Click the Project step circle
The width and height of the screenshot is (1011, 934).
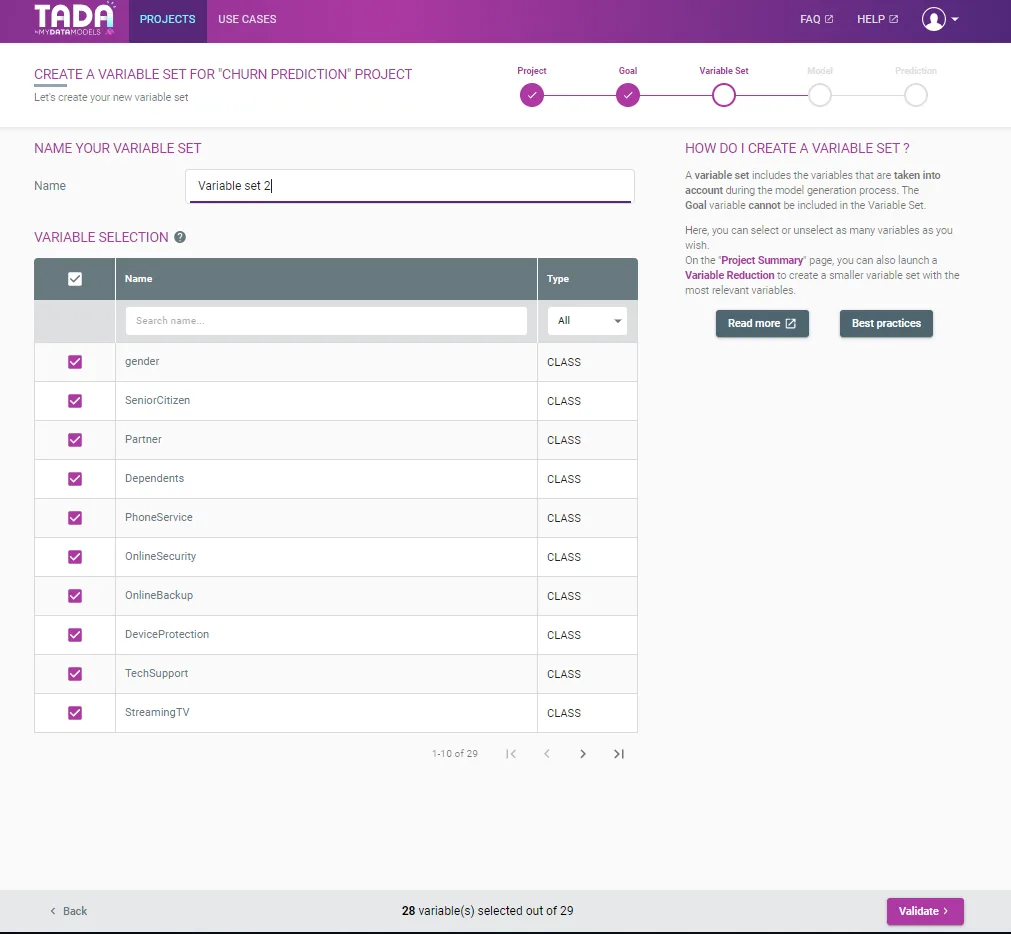[532, 95]
